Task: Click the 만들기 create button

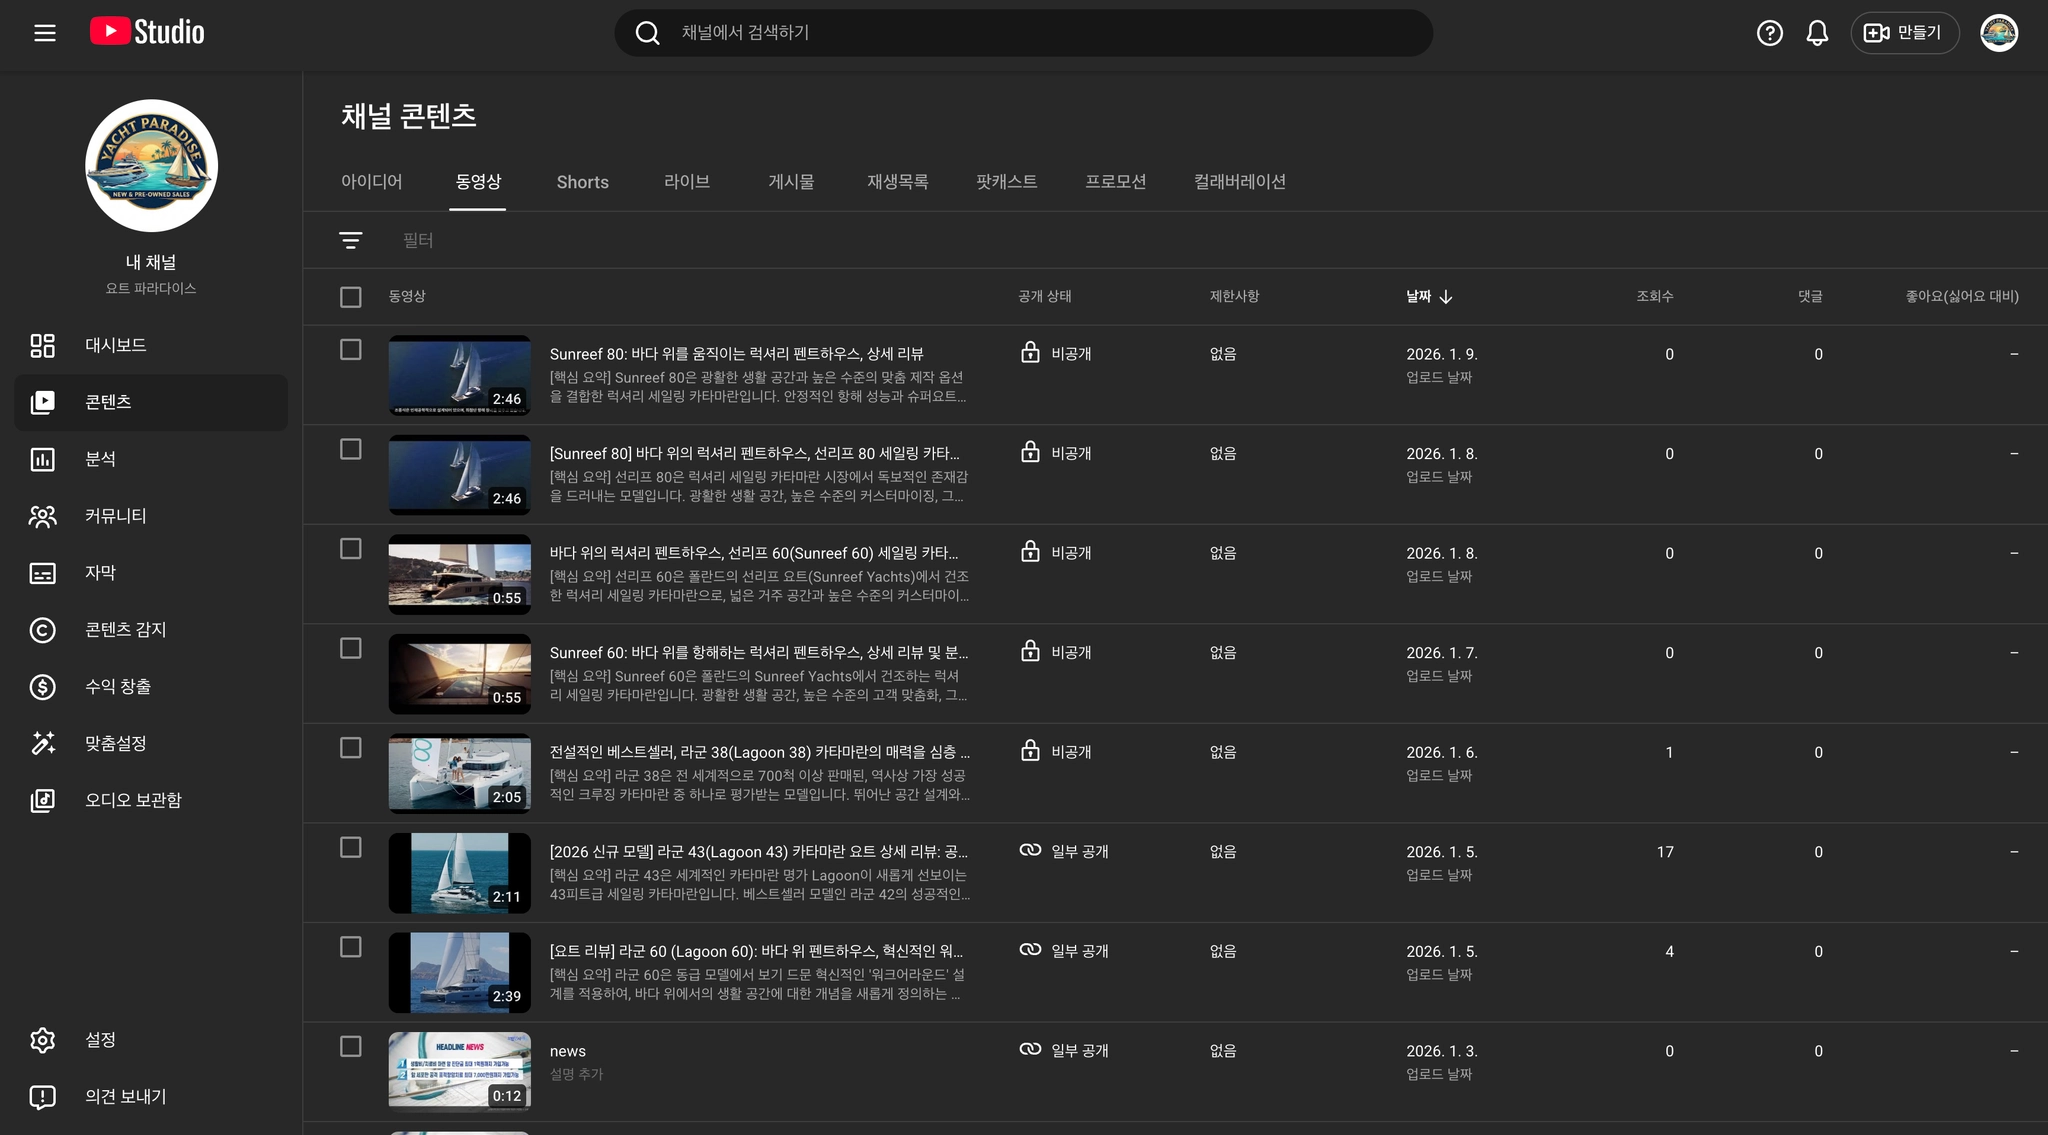Action: point(1903,33)
